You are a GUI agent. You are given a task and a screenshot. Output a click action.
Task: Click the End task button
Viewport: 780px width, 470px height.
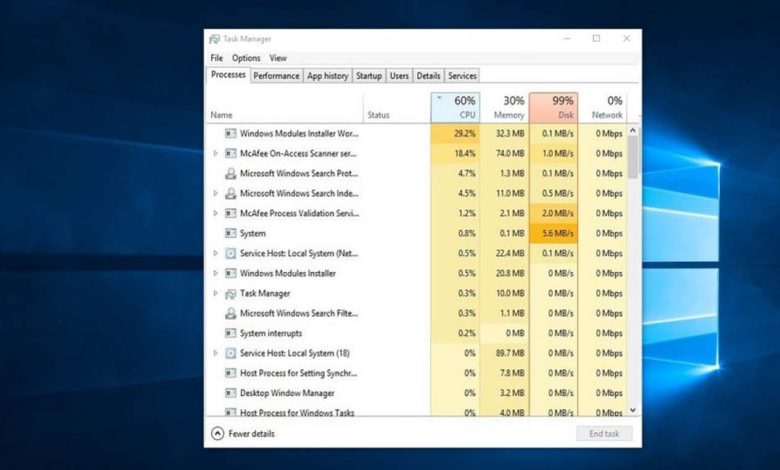604,434
